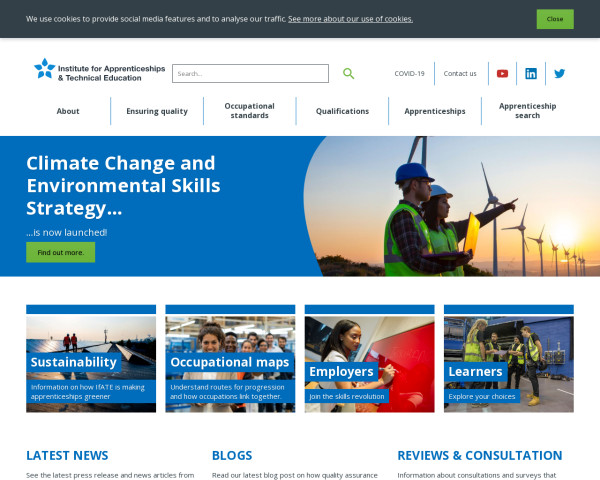The image size is (600, 480).
Task: Open the About menu item
Action: click(68, 111)
